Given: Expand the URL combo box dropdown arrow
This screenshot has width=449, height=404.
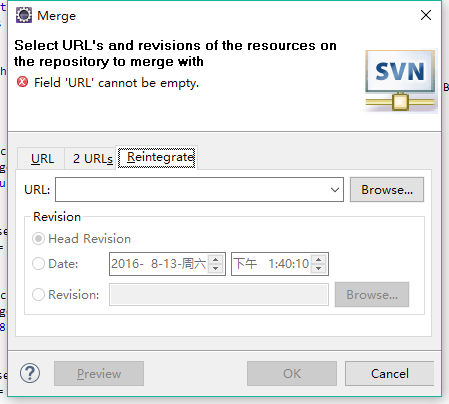Looking at the screenshot, I should 335,190.
